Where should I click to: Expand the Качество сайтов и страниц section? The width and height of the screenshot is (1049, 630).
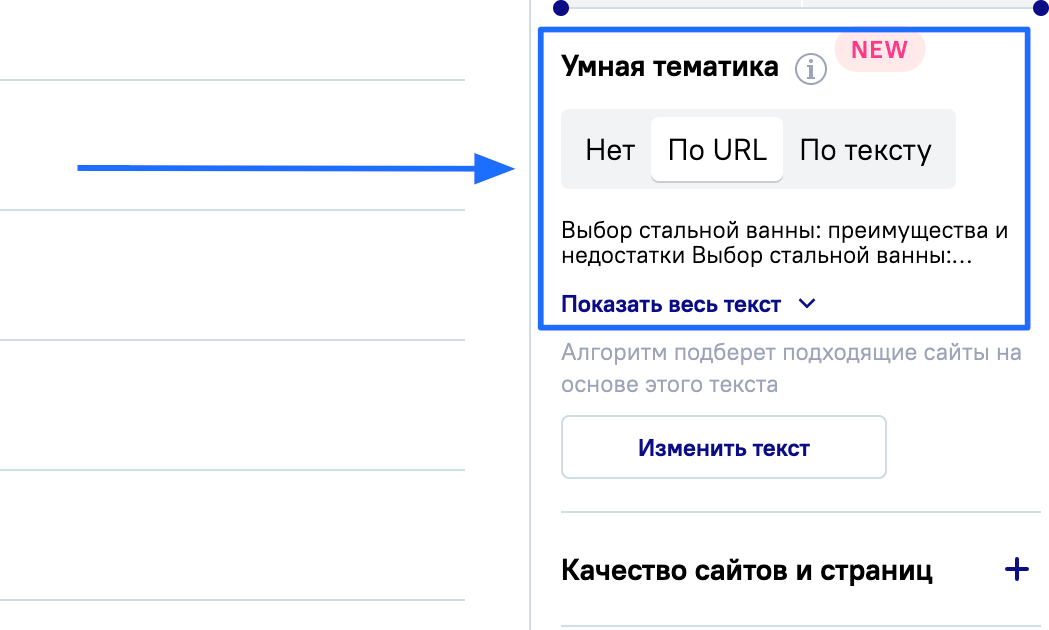(x=747, y=571)
